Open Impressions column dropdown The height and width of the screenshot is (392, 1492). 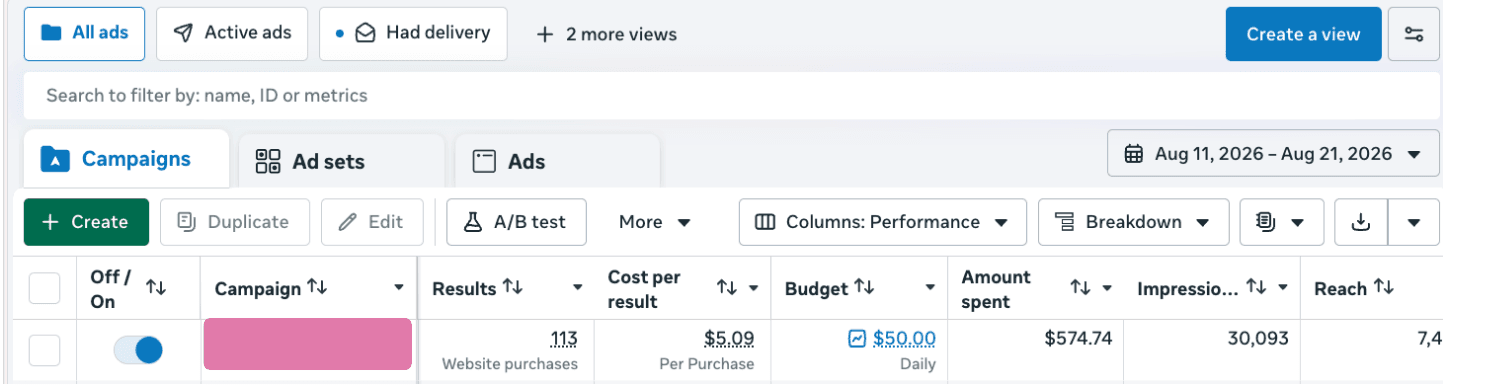pyautogui.click(x=1283, y=288)
